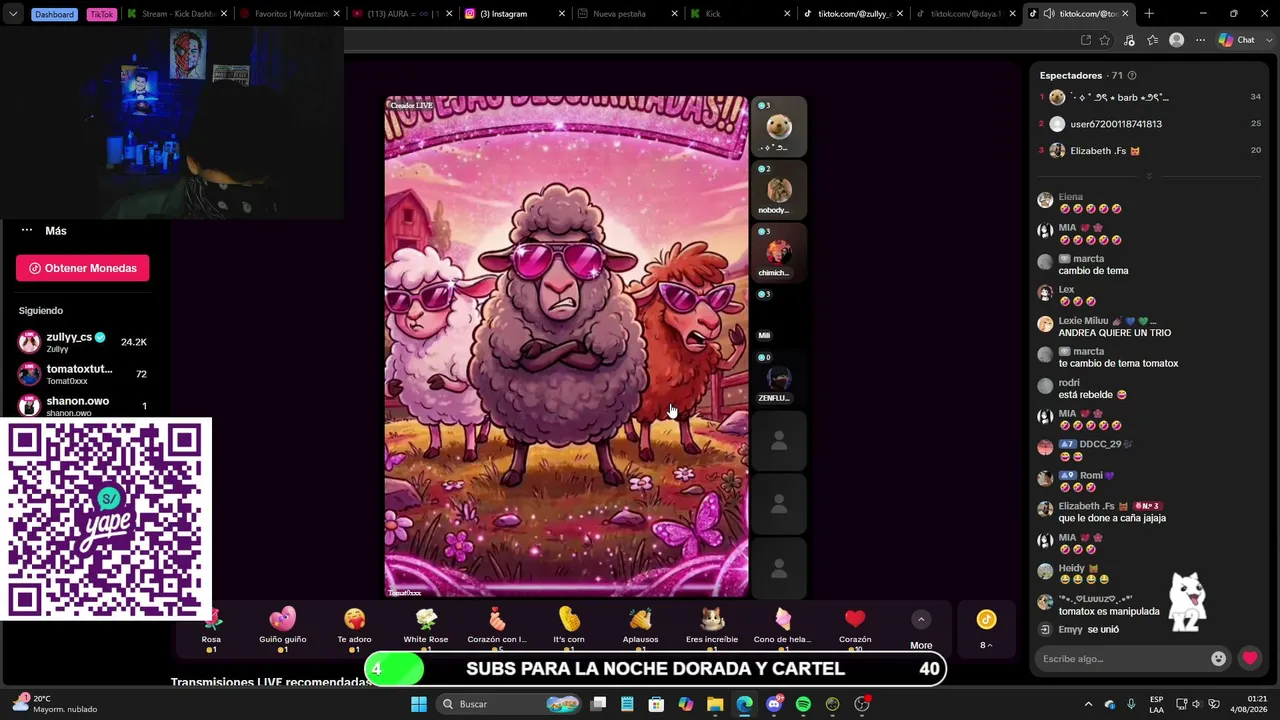Open the browser profile avatar
This screenshot has height=720, width=1280.
pyautogui.click(x=1177, y=40)
